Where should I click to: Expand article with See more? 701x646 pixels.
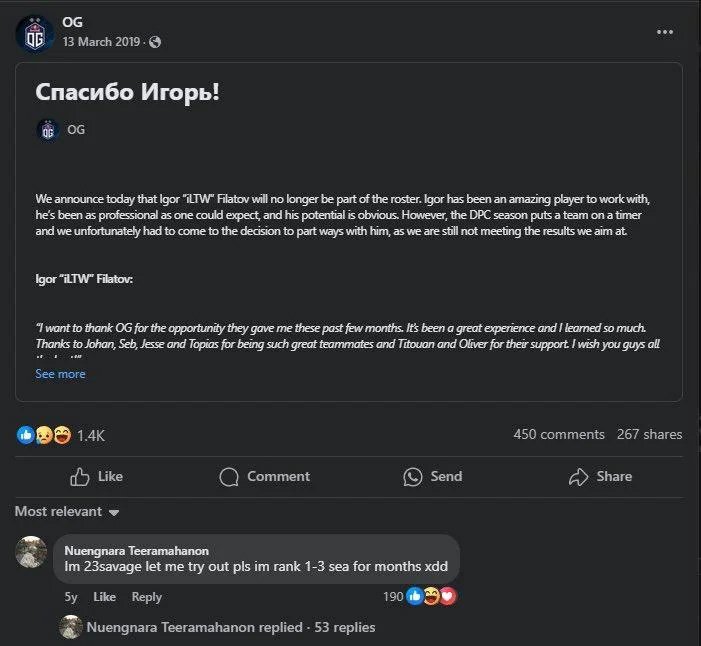60,374
